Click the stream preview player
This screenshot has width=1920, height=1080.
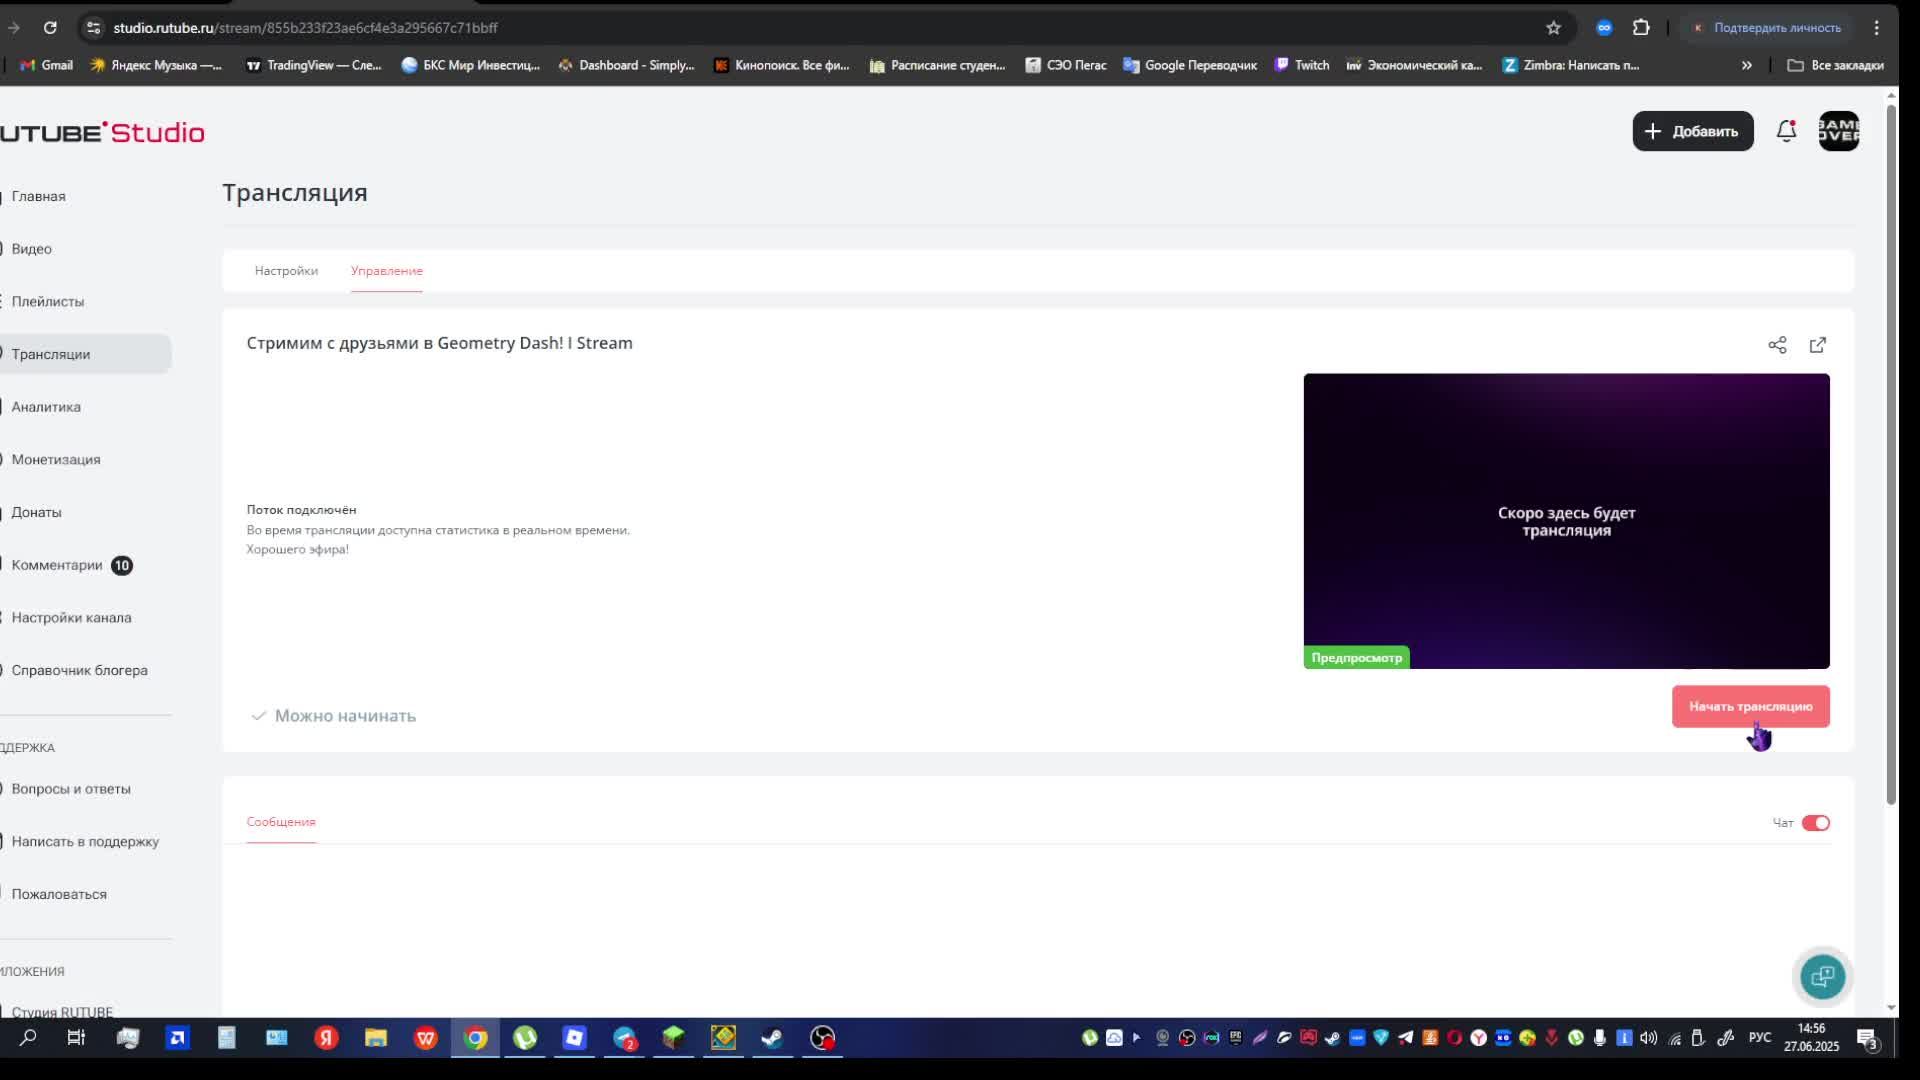[x=1566, y=521]
